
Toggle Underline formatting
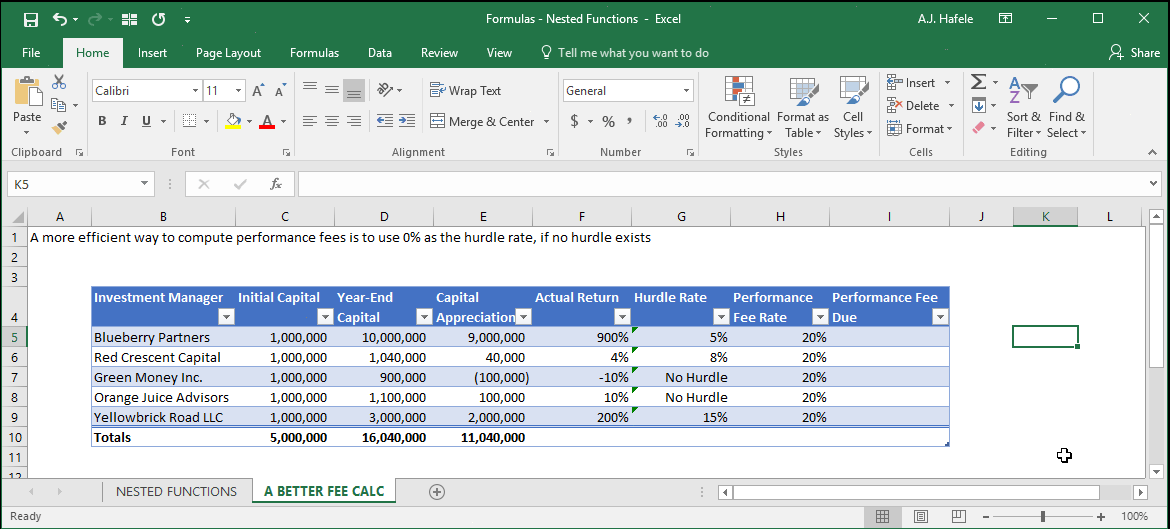click(x=146, y=121)
